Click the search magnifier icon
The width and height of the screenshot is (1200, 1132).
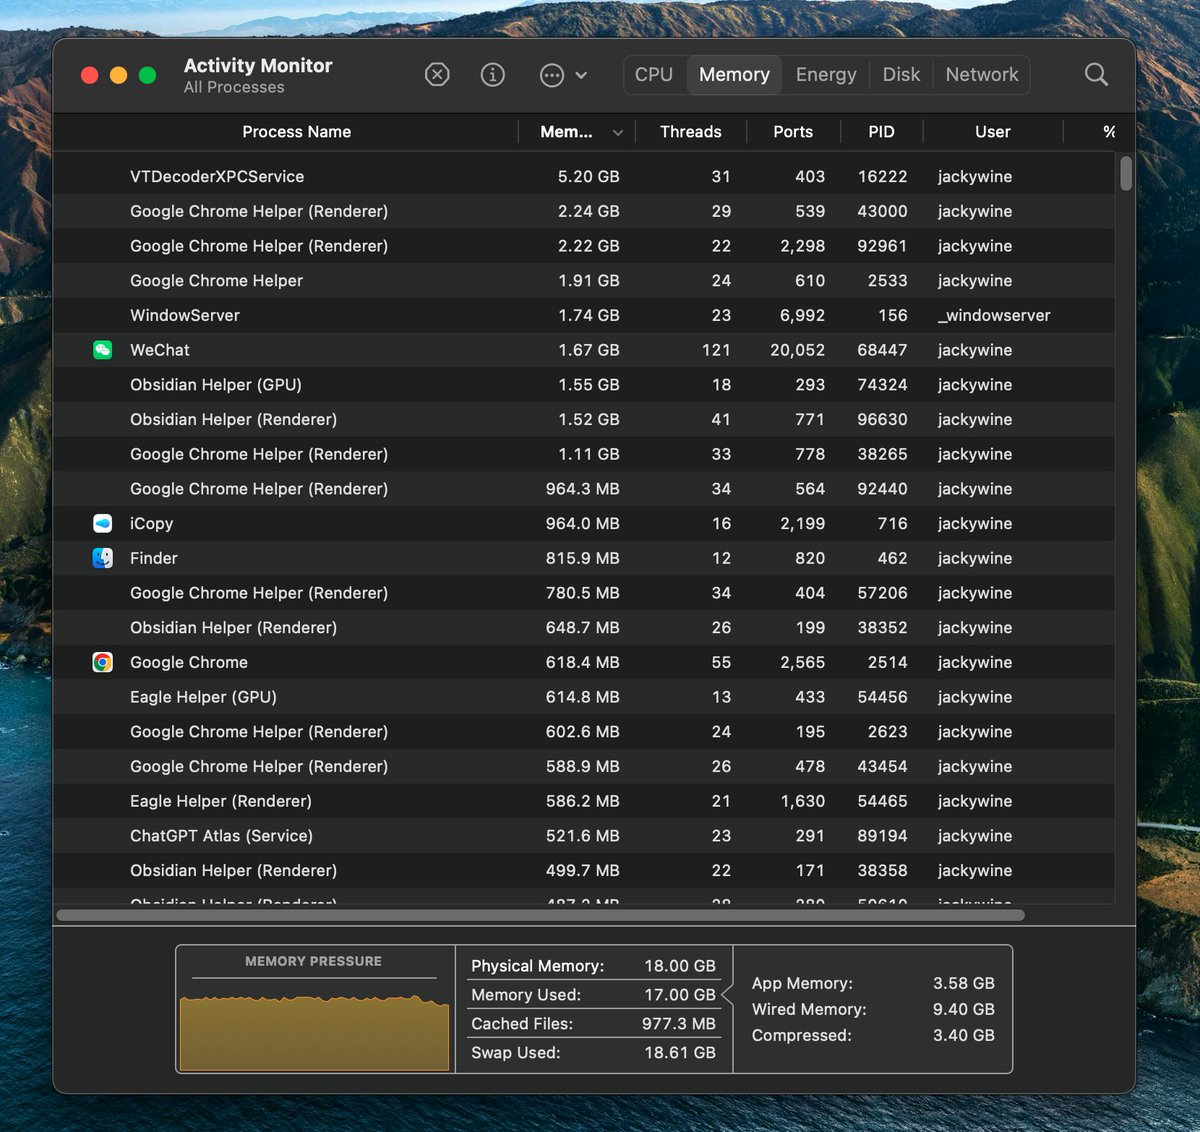tap(1096, 75)
